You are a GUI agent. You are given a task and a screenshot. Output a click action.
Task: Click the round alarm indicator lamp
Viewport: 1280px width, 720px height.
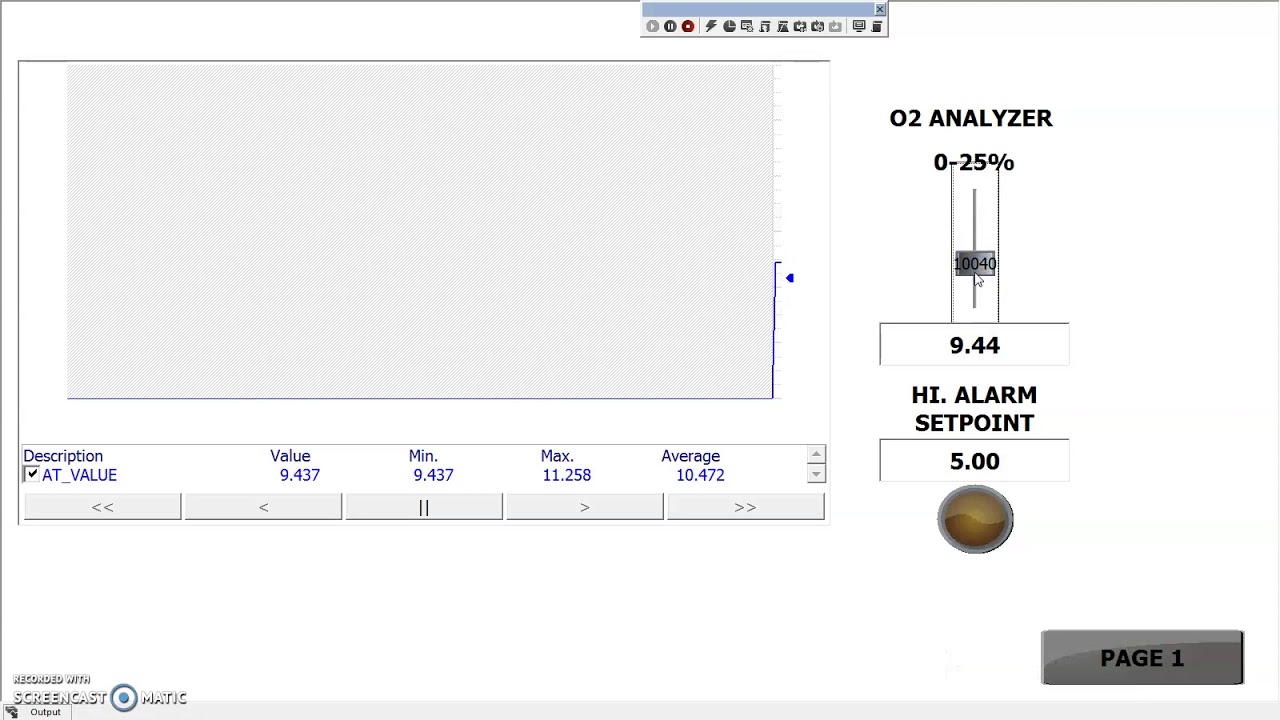[x=975, y=519]
